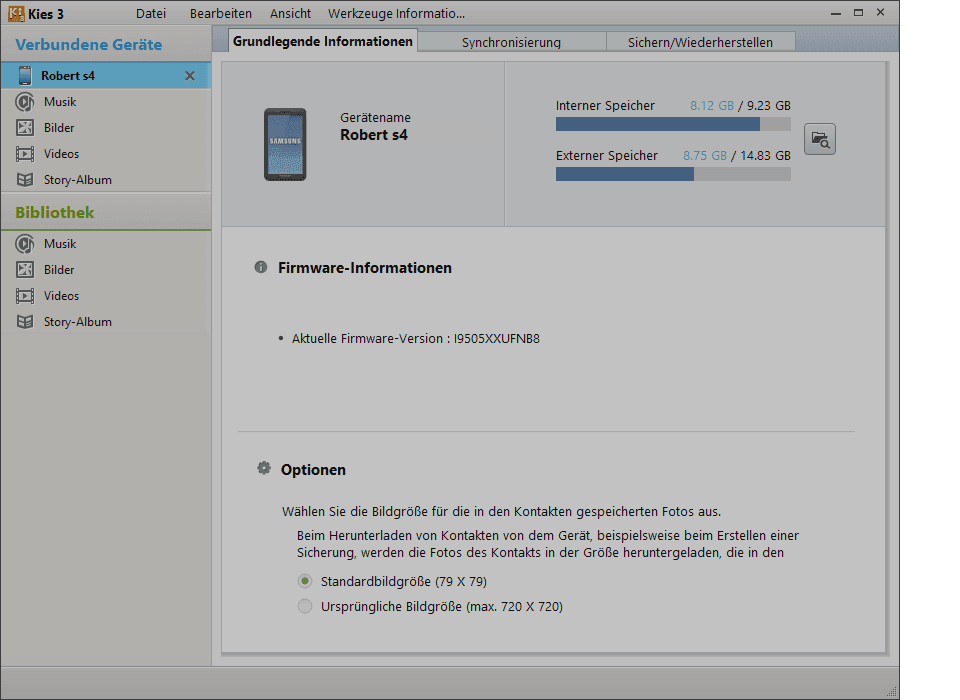Click device name Robert s4 in info panel

click(373, 135)
